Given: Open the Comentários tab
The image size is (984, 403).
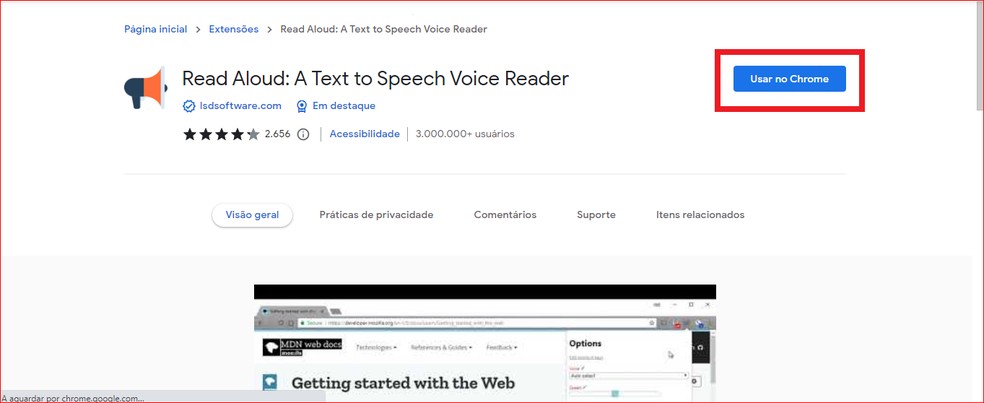Looking at the screenshot, I should [x=505, y=215].
